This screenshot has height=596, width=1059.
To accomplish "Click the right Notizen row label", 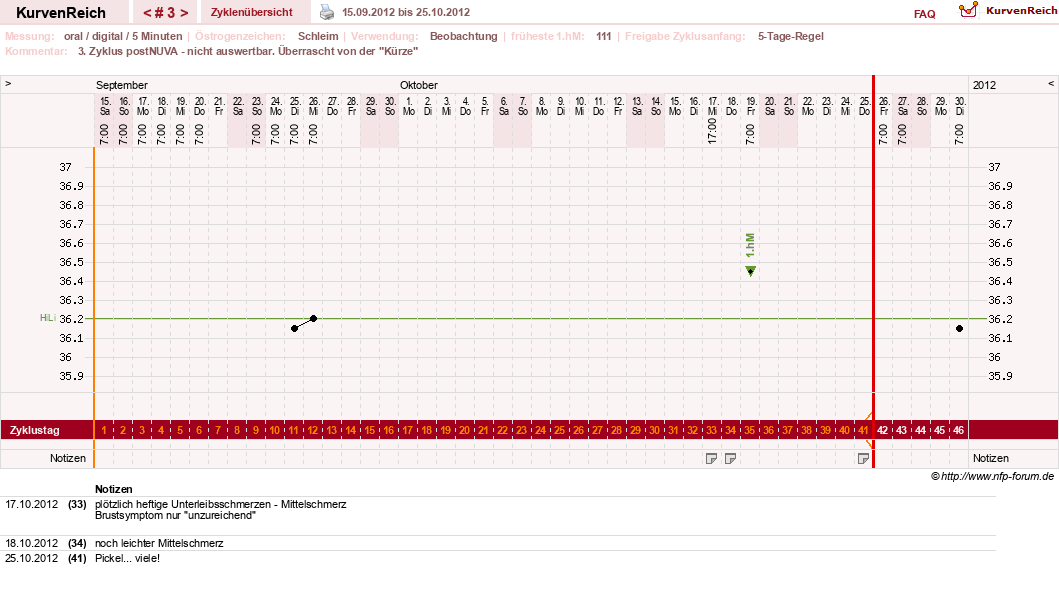I will click(991, 458).
